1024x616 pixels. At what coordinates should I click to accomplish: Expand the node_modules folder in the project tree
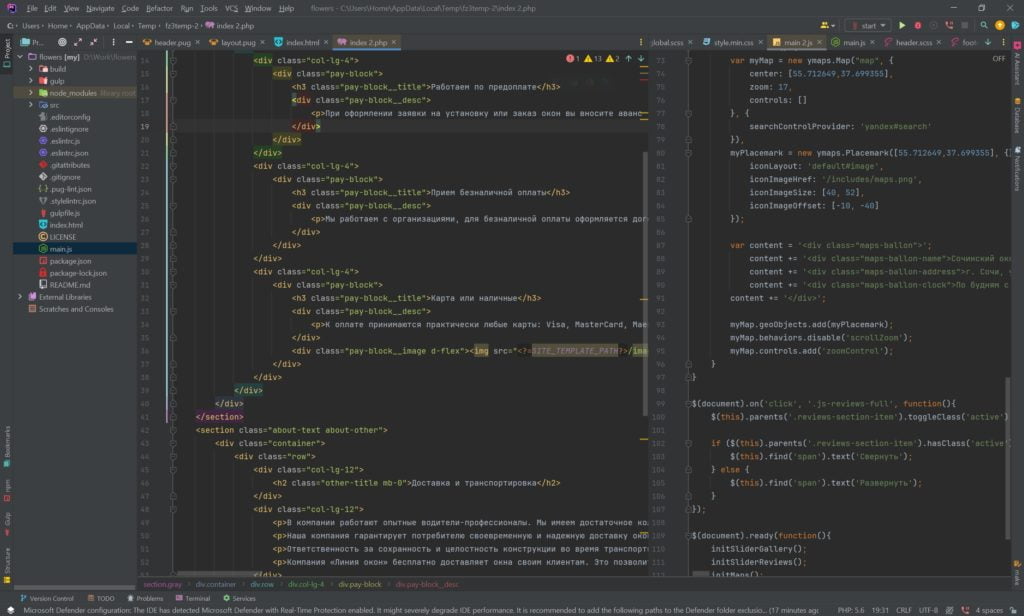(x=31, y=93)
